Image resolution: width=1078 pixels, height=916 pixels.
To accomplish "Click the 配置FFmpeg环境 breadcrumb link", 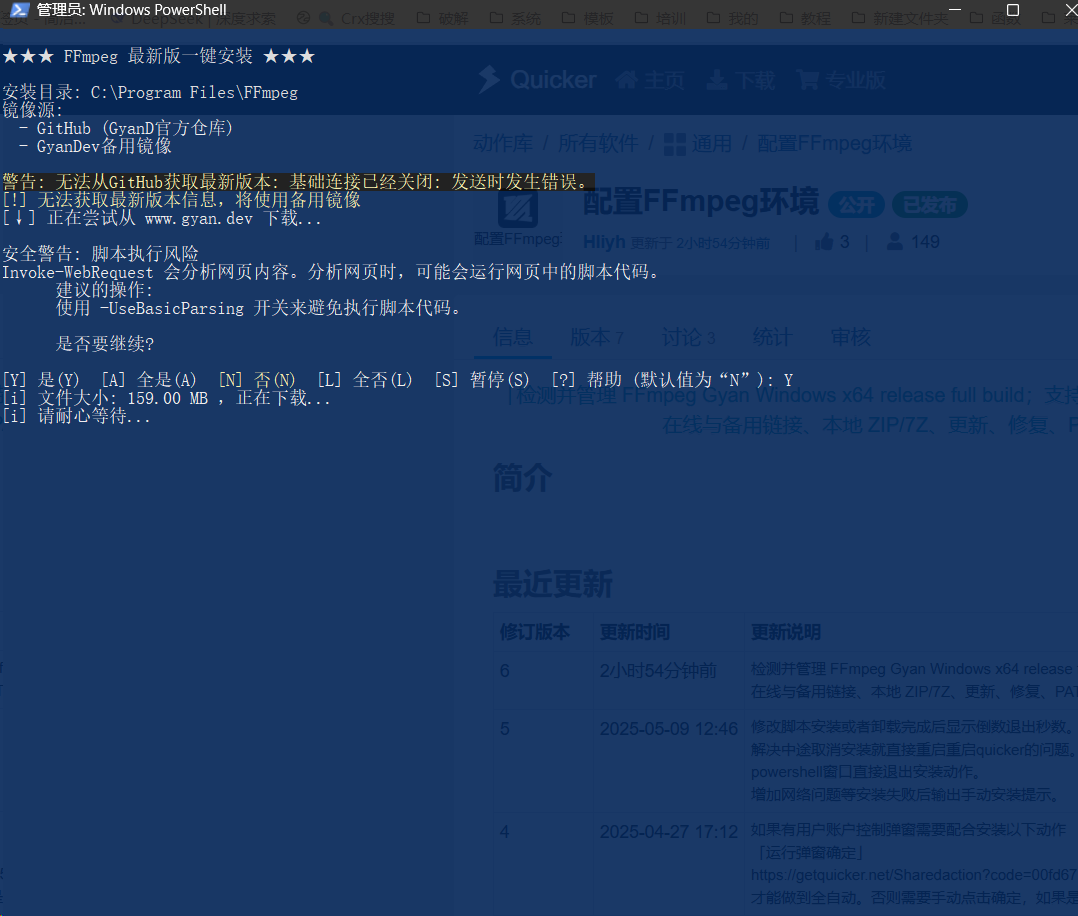I will [834, 143].
